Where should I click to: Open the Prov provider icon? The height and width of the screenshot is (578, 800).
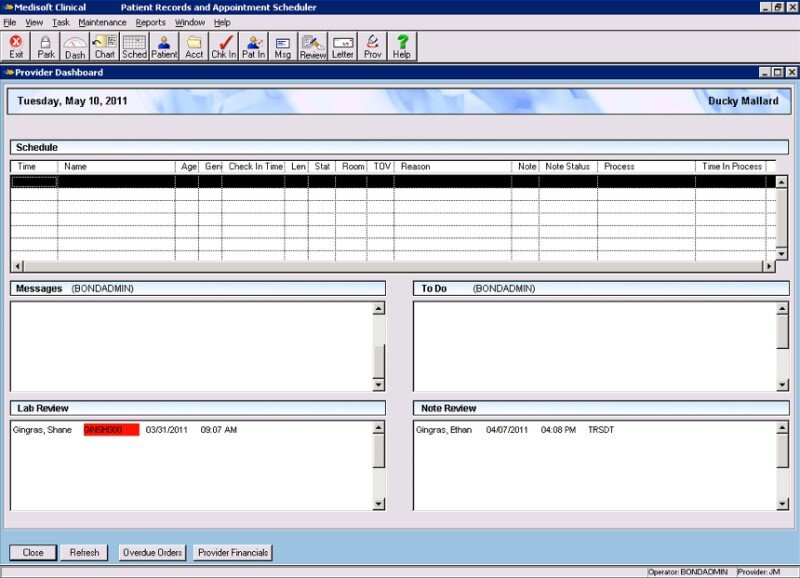pos(372,47)
